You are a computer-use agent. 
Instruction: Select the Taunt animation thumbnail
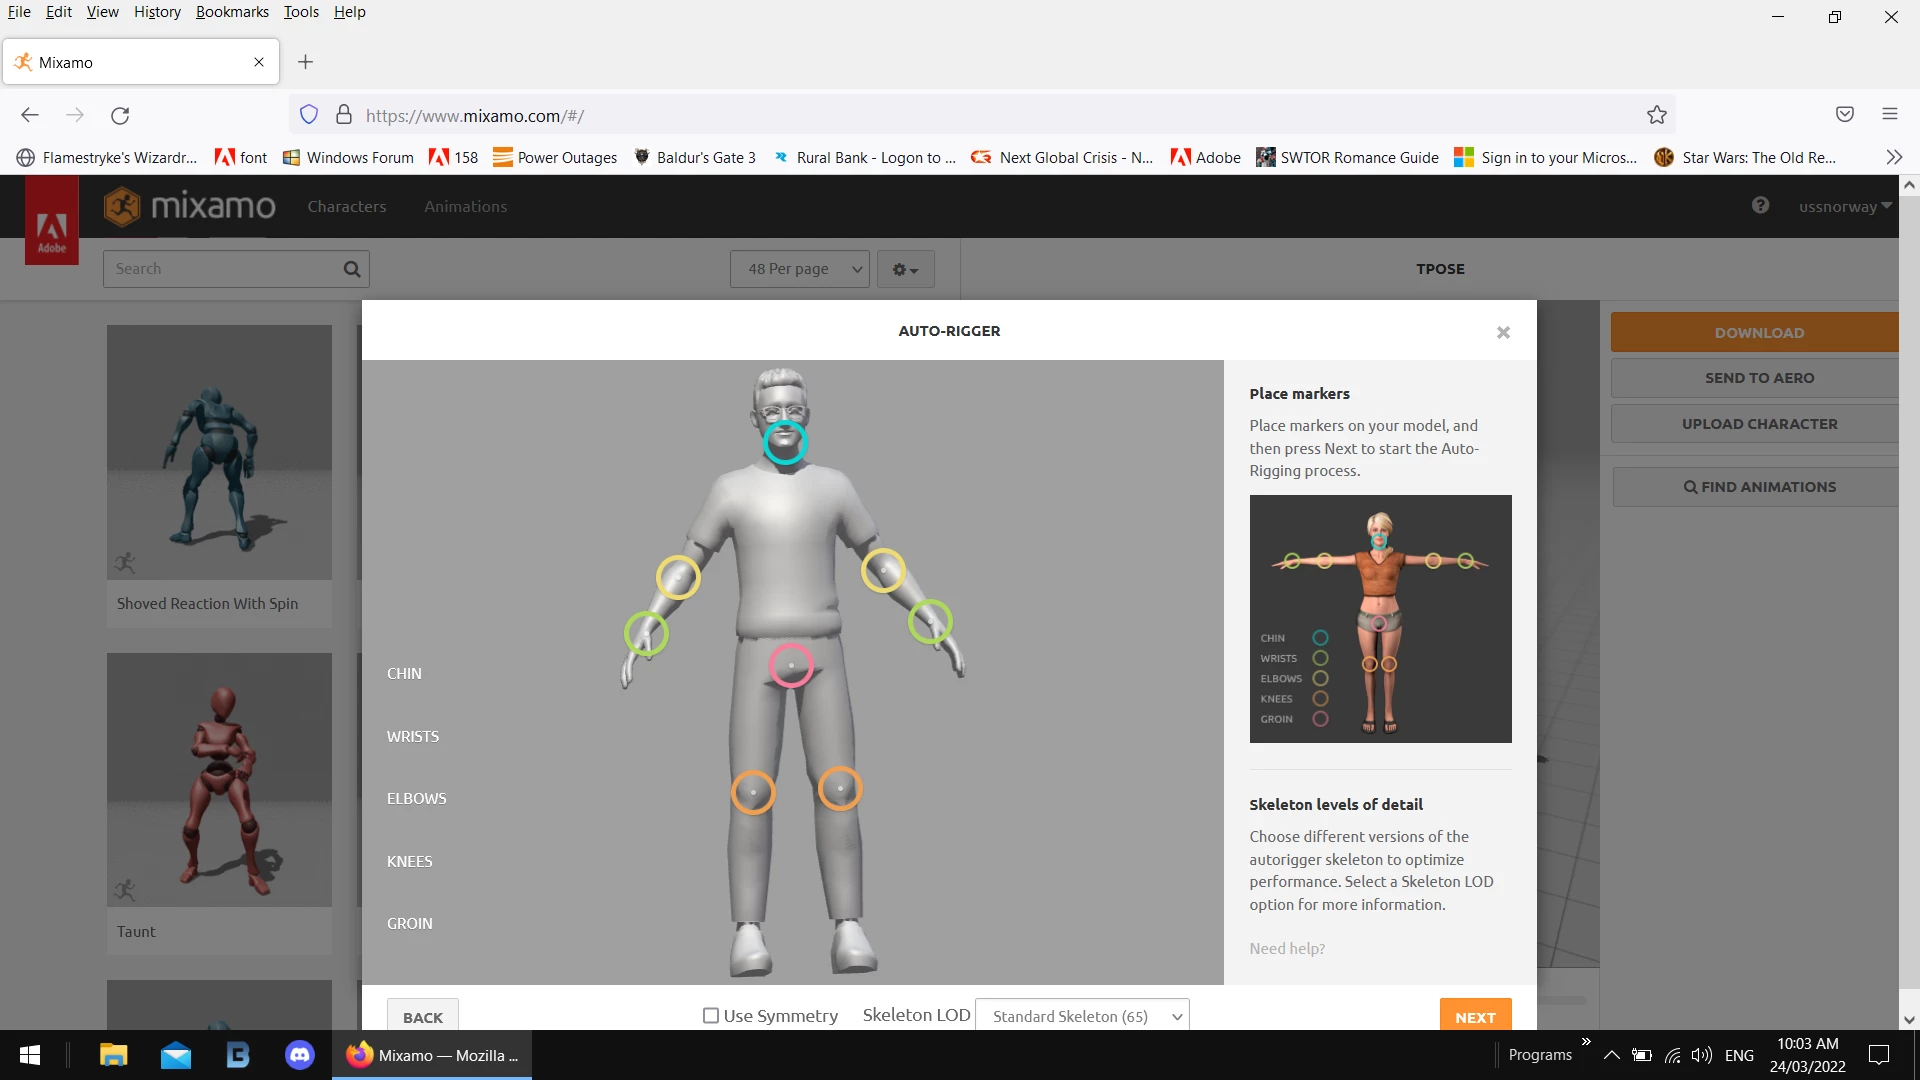(x=219, y=780)
